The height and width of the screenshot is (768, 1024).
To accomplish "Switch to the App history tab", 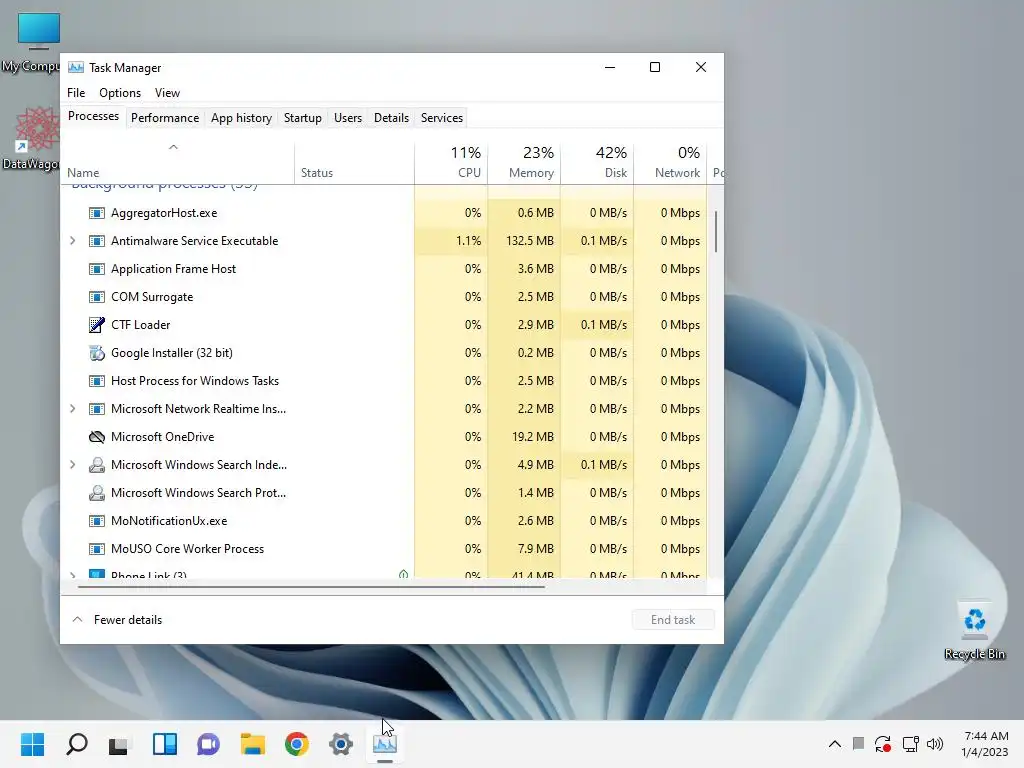I will 241,118.
